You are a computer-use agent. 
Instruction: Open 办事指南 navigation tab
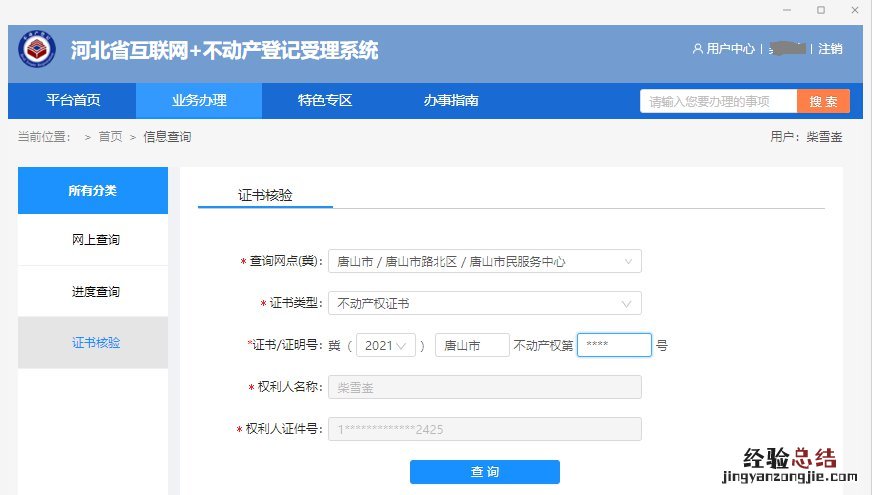[x=451, y=101]
